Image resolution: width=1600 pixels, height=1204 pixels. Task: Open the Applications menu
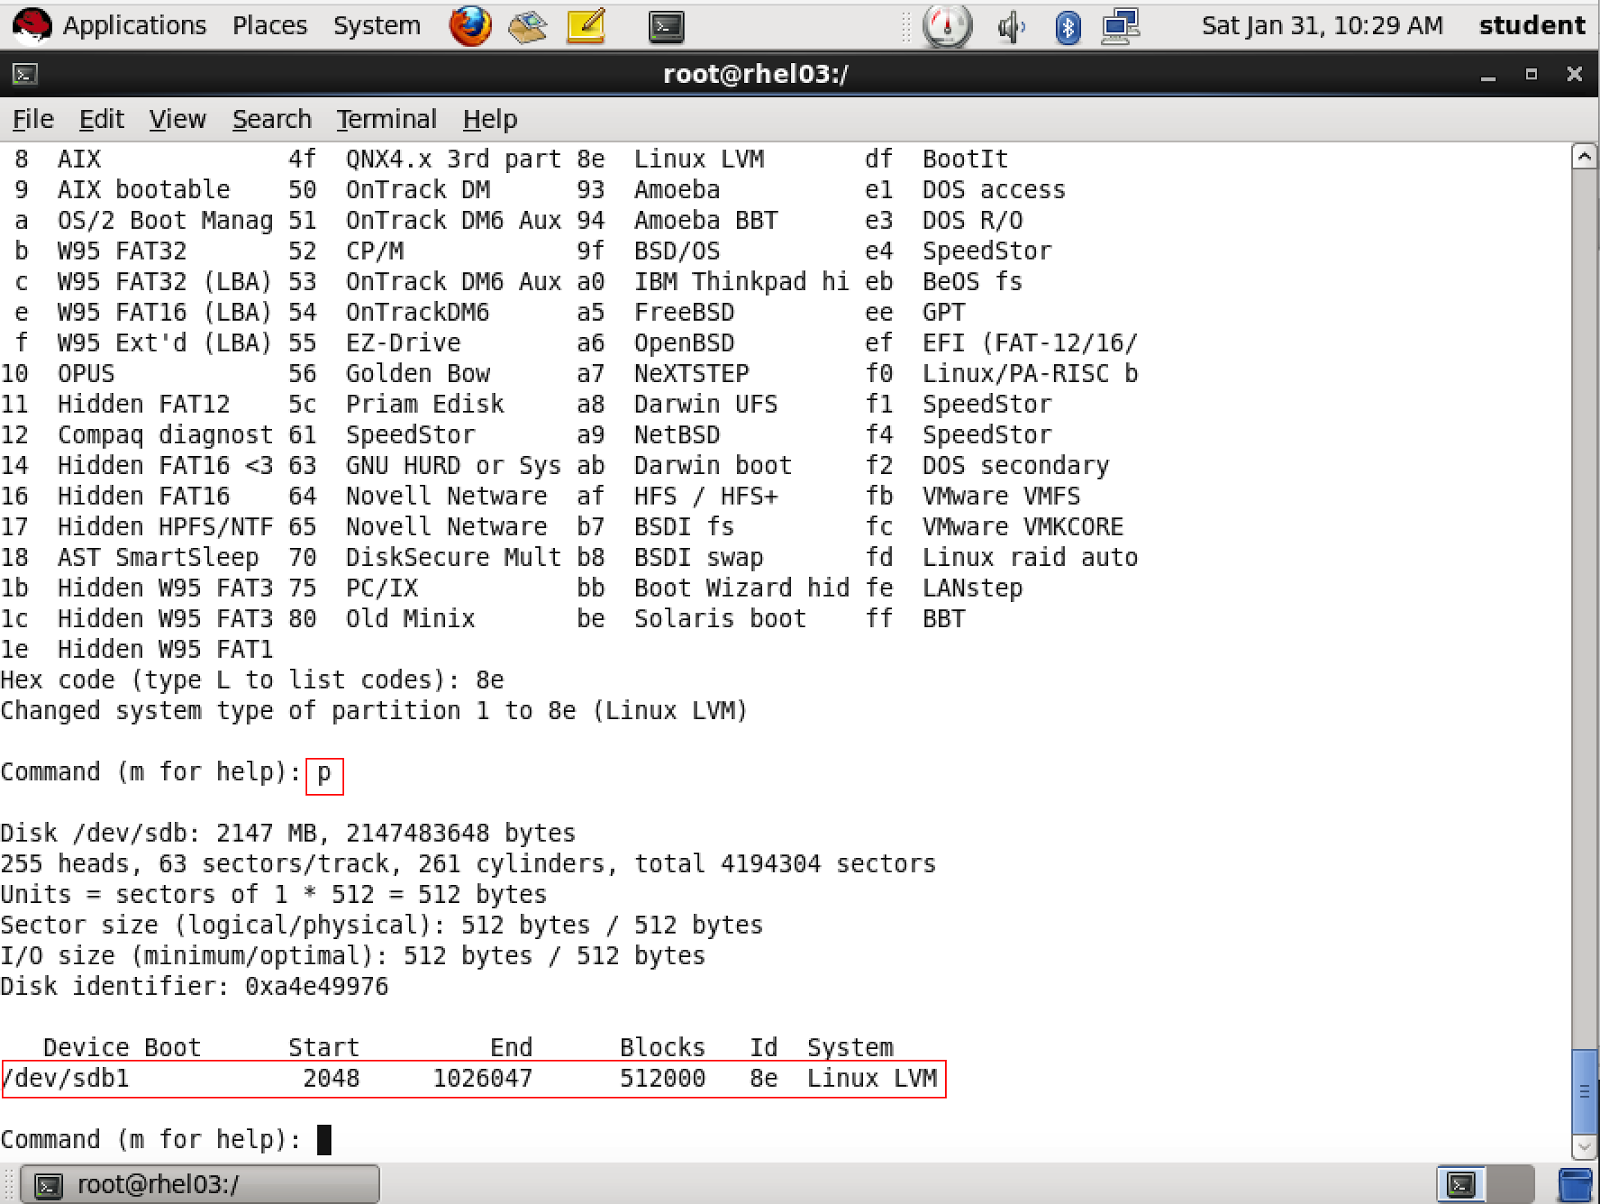(x=134, y=25)
